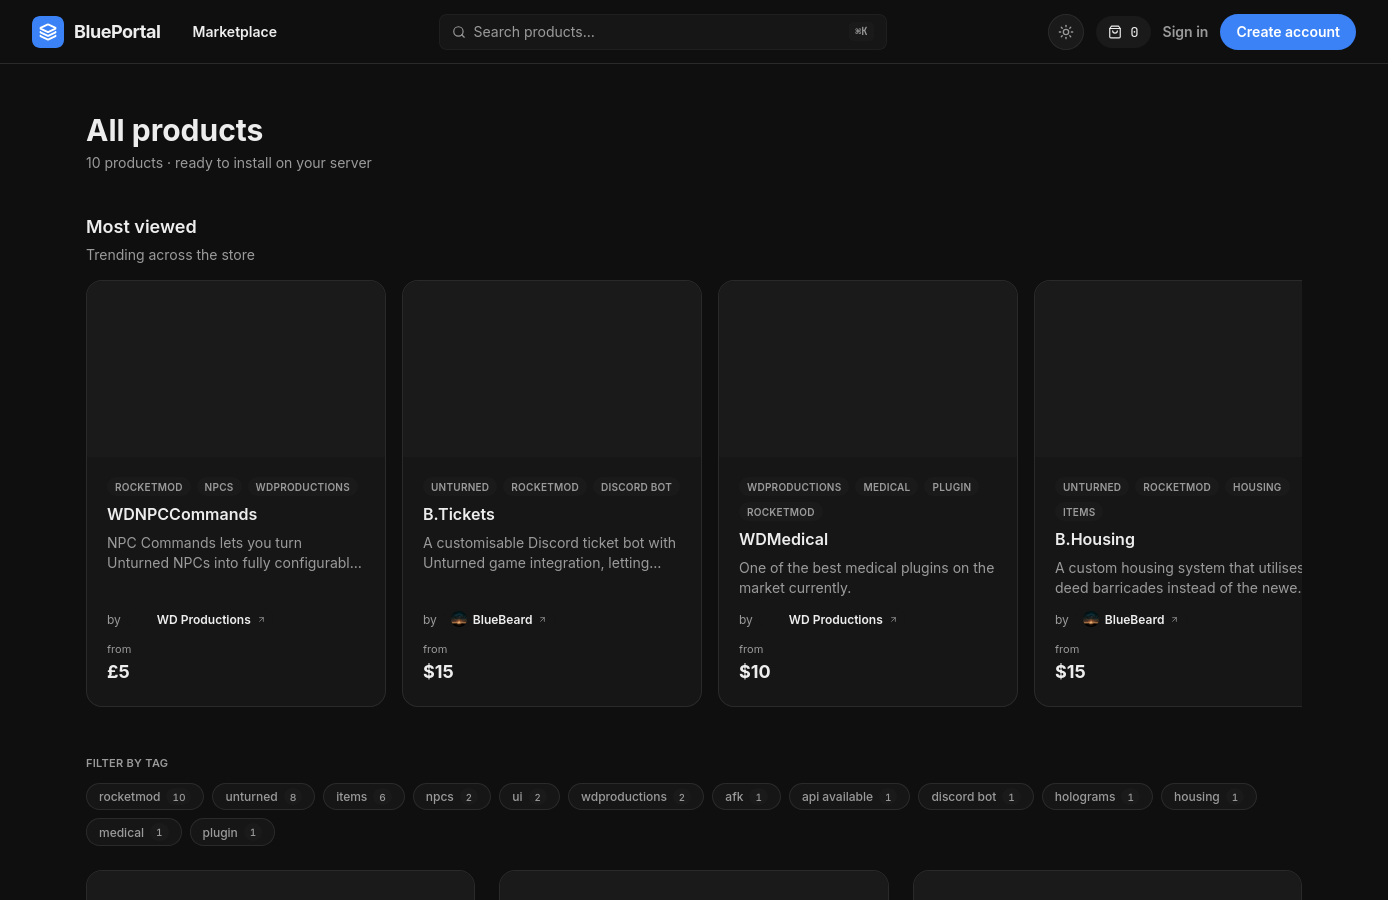
Task: Click MEDICAL label on WDMedical card
Action: click(887, 487)
